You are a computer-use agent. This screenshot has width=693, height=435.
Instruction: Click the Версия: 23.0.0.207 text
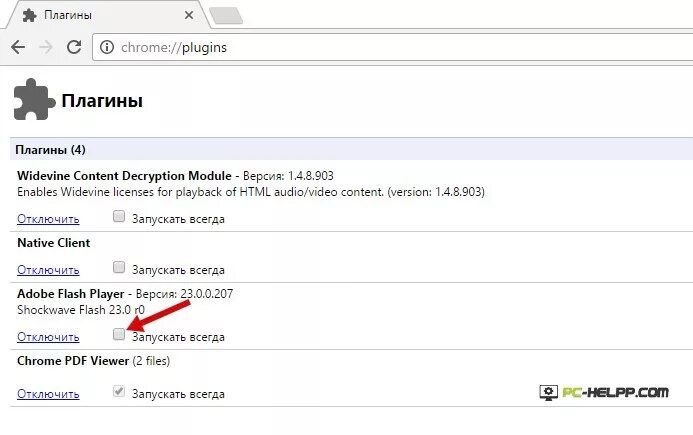click(184, 294)
